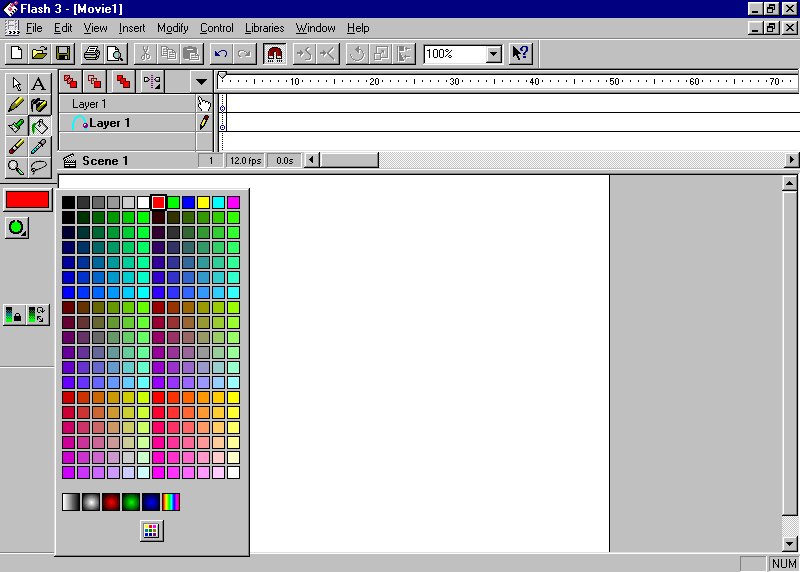Screen dimensions: 800x572
Task: Toggle the Lock Fill modifier
Action: (x=14, y=315)
